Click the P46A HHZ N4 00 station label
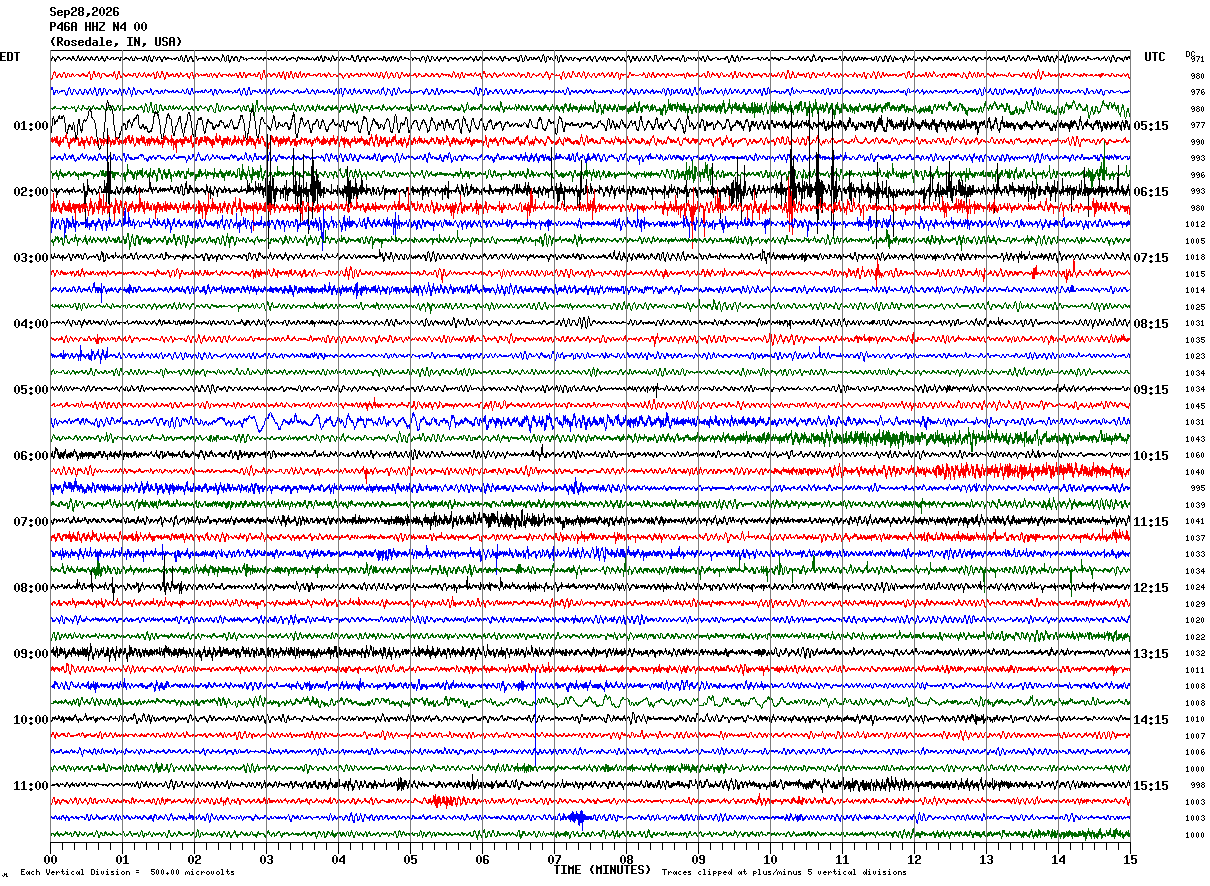This screenshot has height=886, width=1210. 98,27
